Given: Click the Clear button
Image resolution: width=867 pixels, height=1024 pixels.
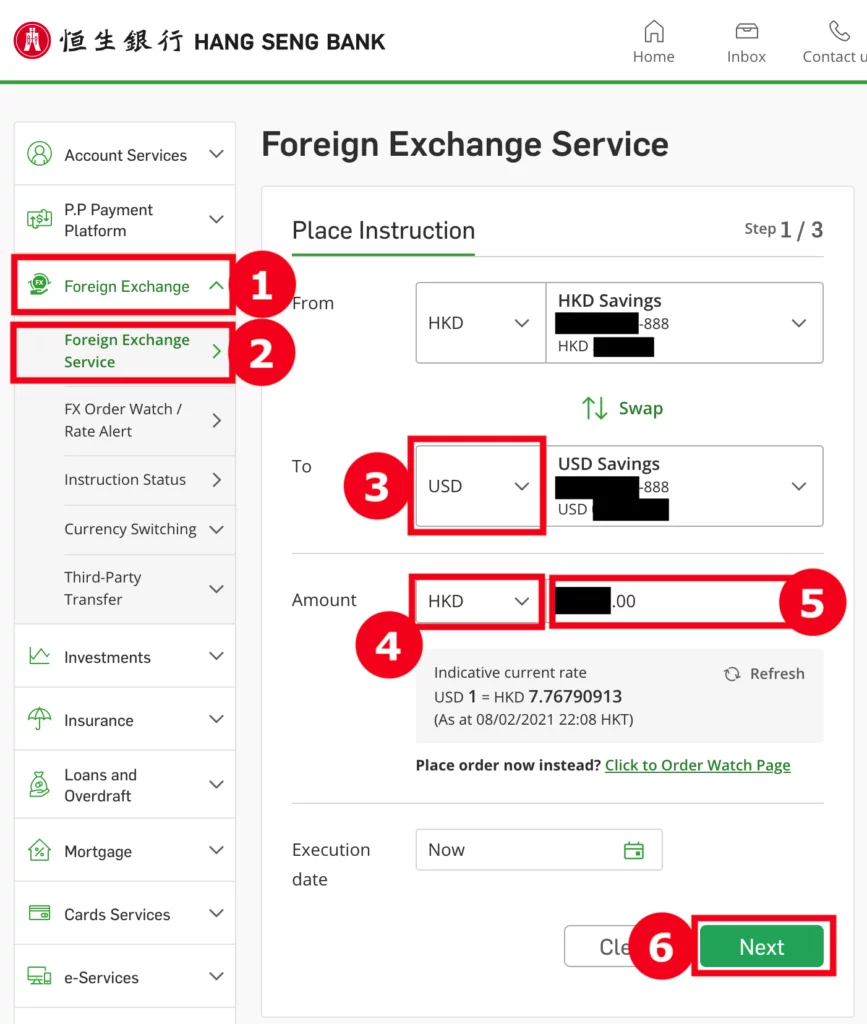Looking at the screenshot, I should click(601, 946).
